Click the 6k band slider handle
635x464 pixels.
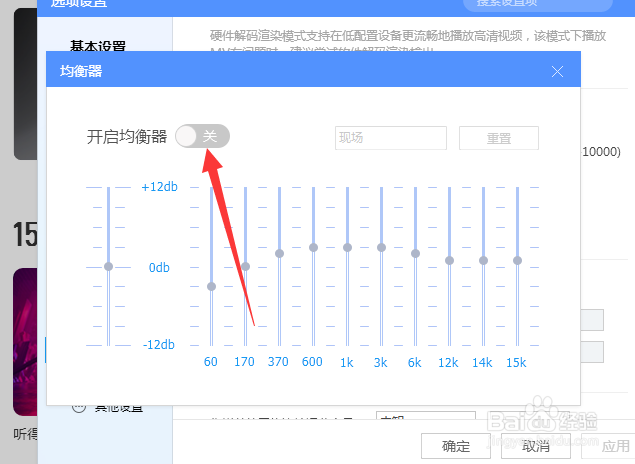[416, 253]
